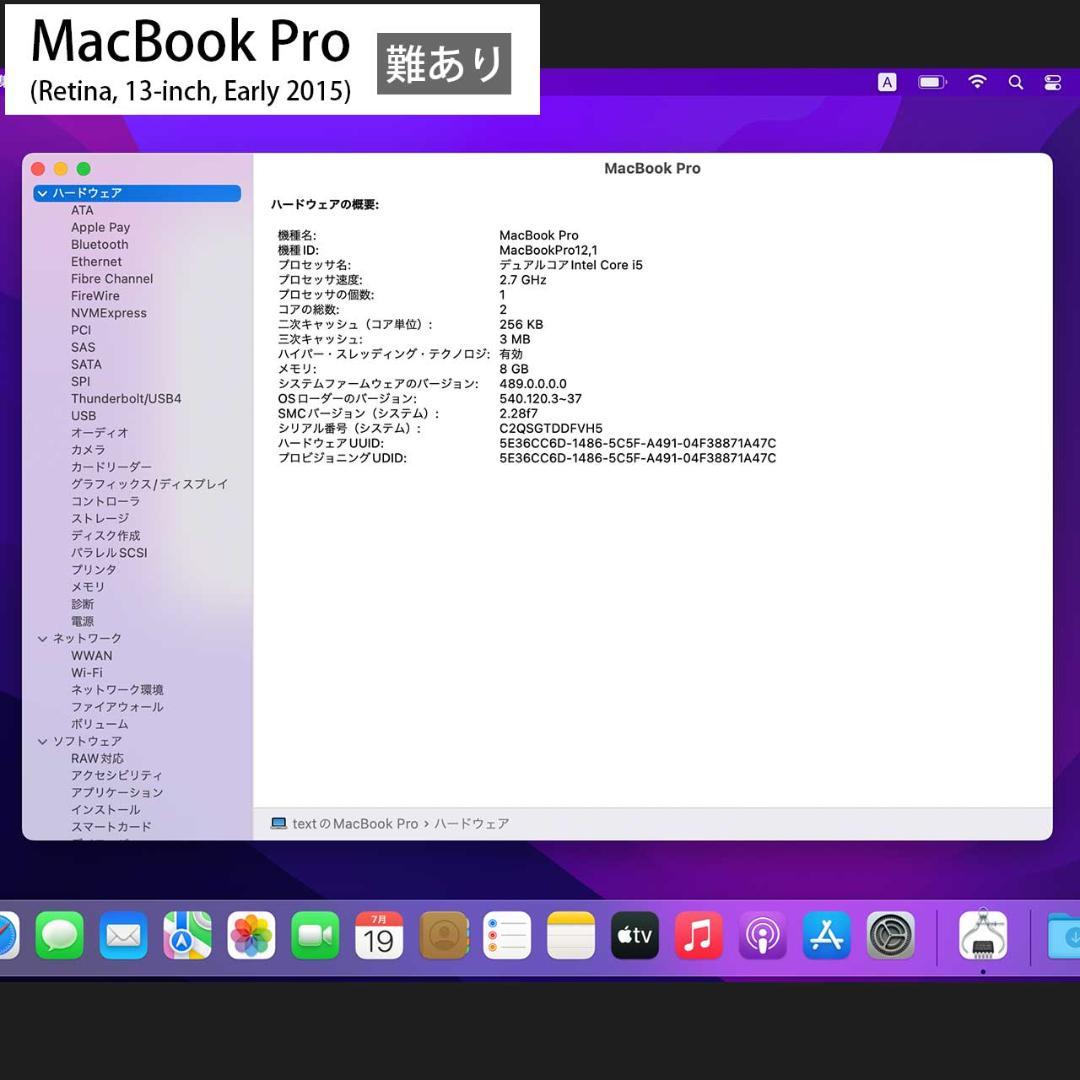The height and width of the screenshot is (1080, 1080).
Task: Select カードリーダー in the sidebar
Action: point(111,467)
